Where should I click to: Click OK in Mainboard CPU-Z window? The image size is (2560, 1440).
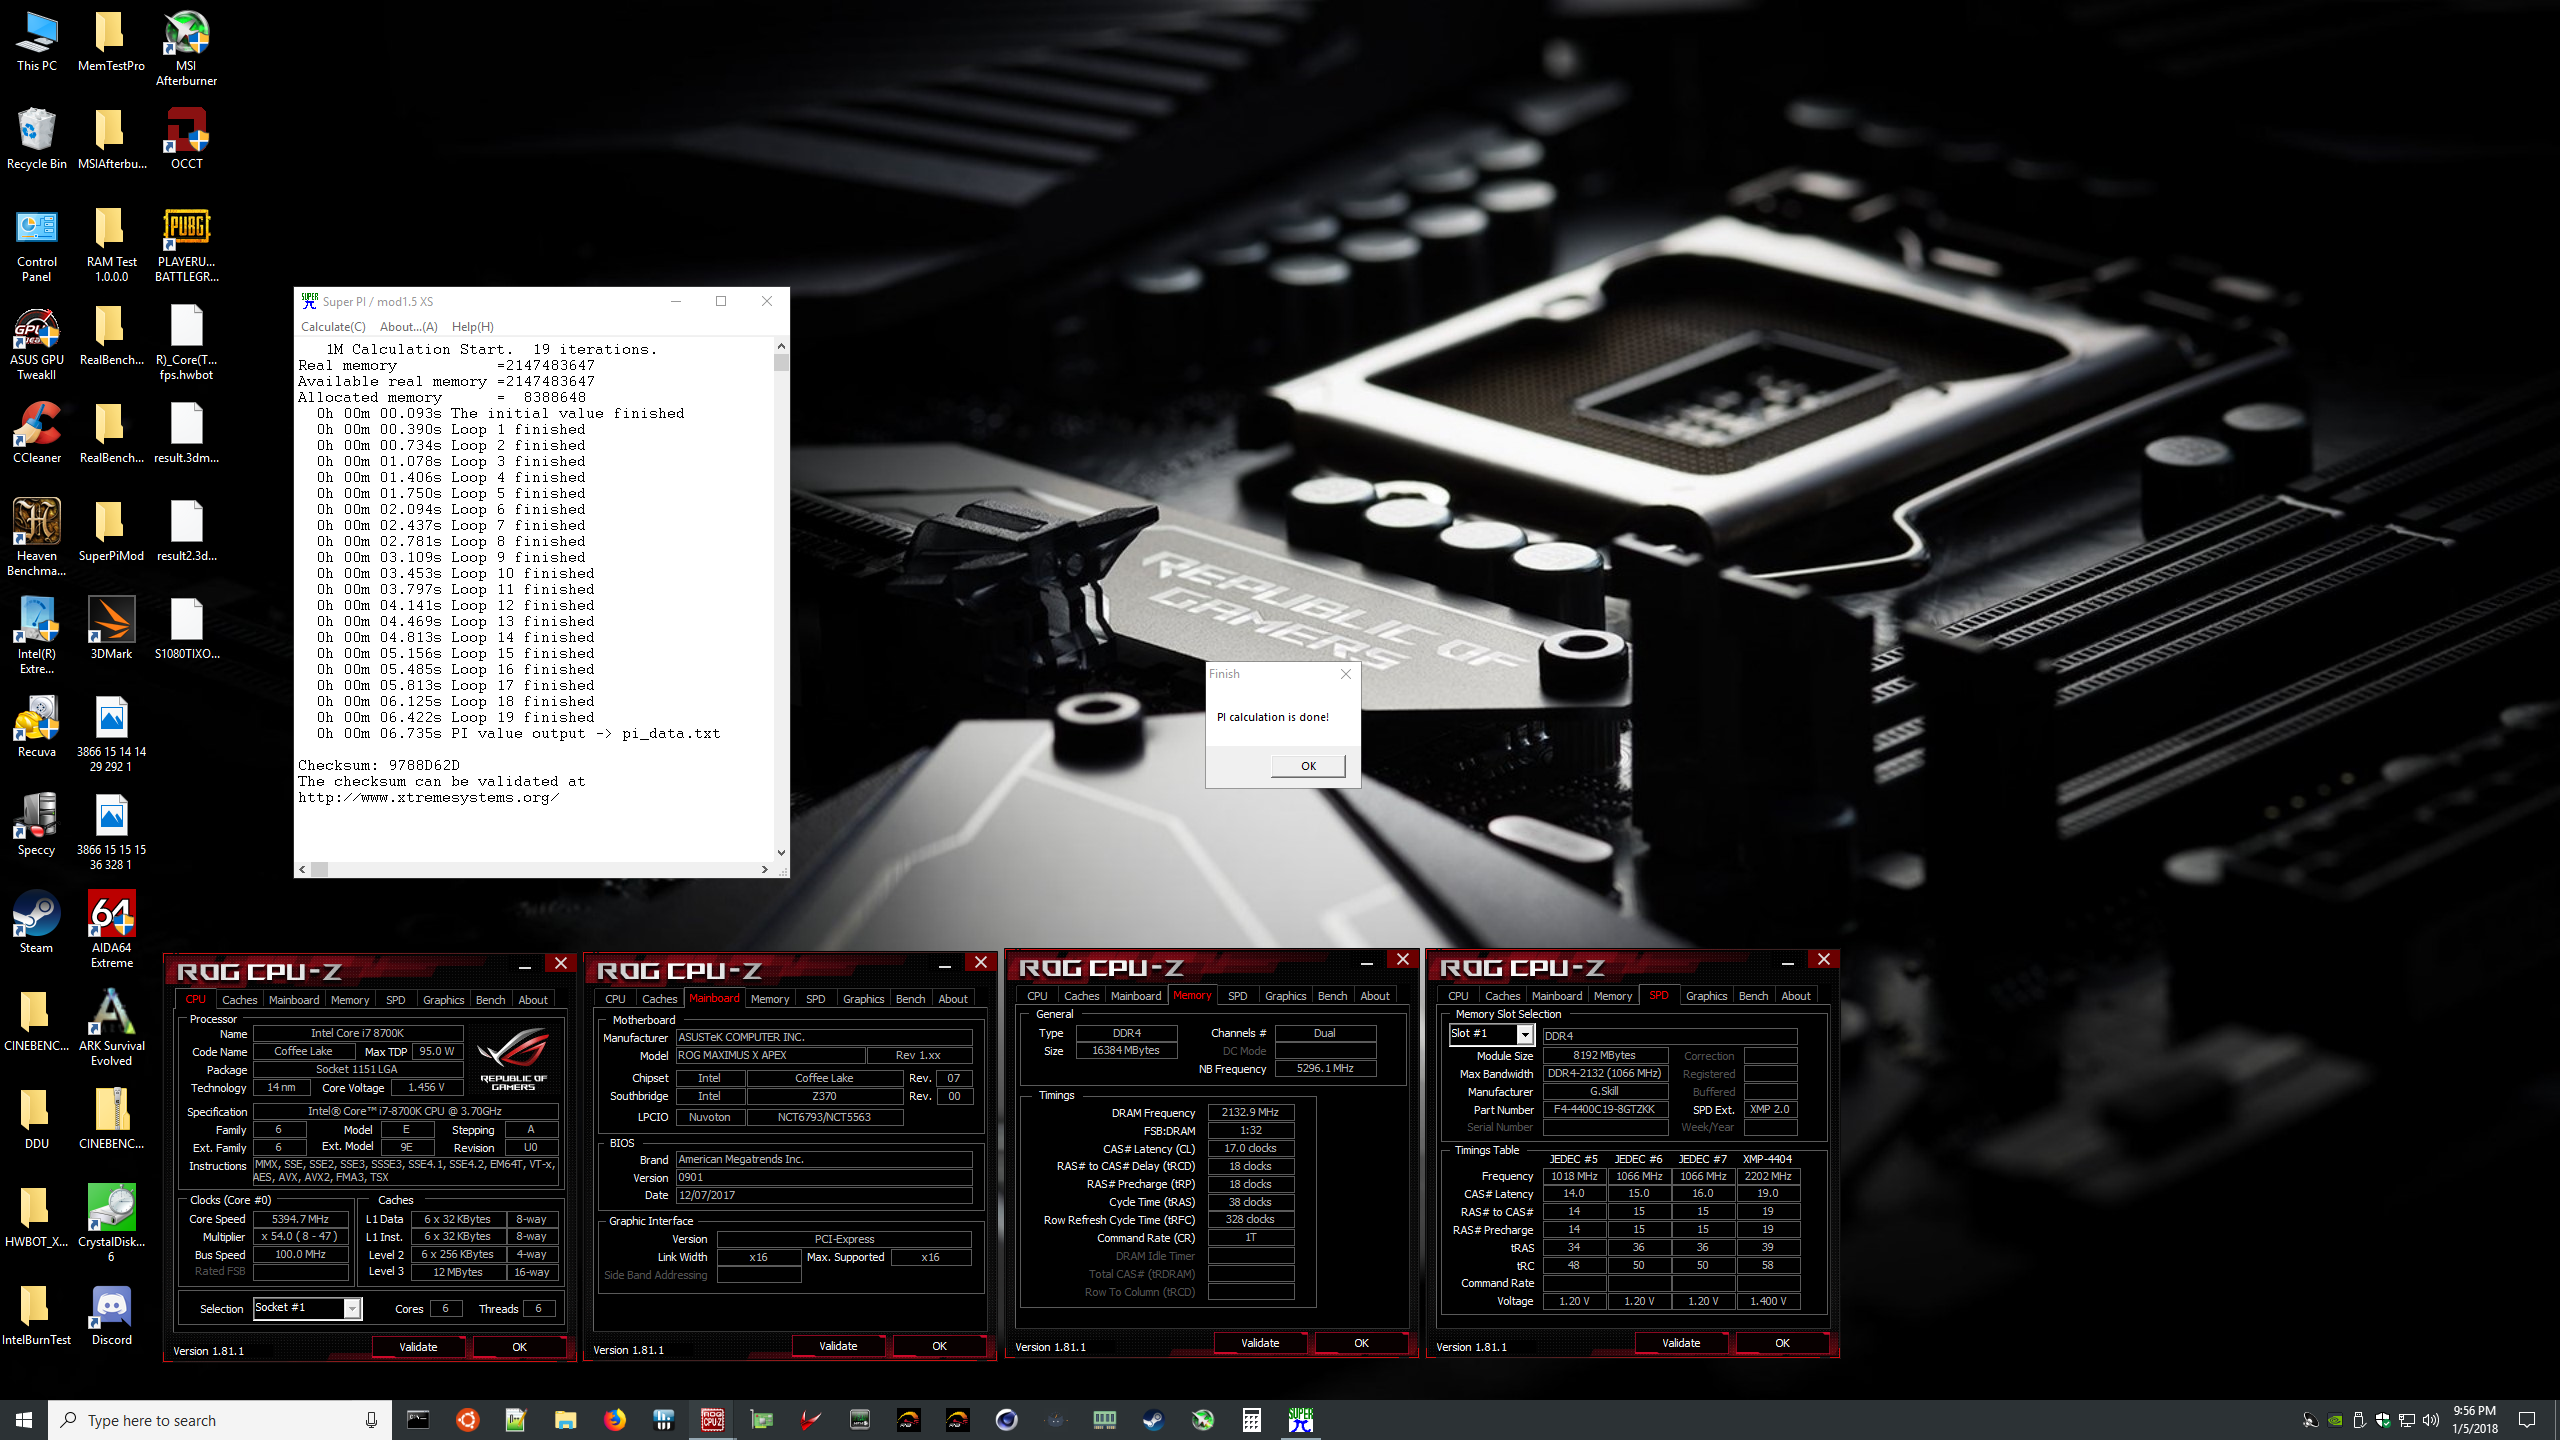coord(939,1346)
